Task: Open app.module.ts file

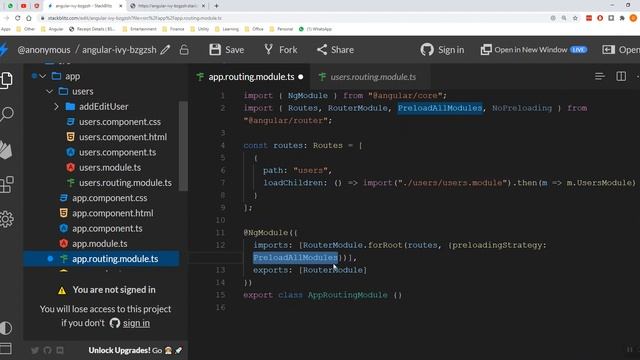Action: 100,244
